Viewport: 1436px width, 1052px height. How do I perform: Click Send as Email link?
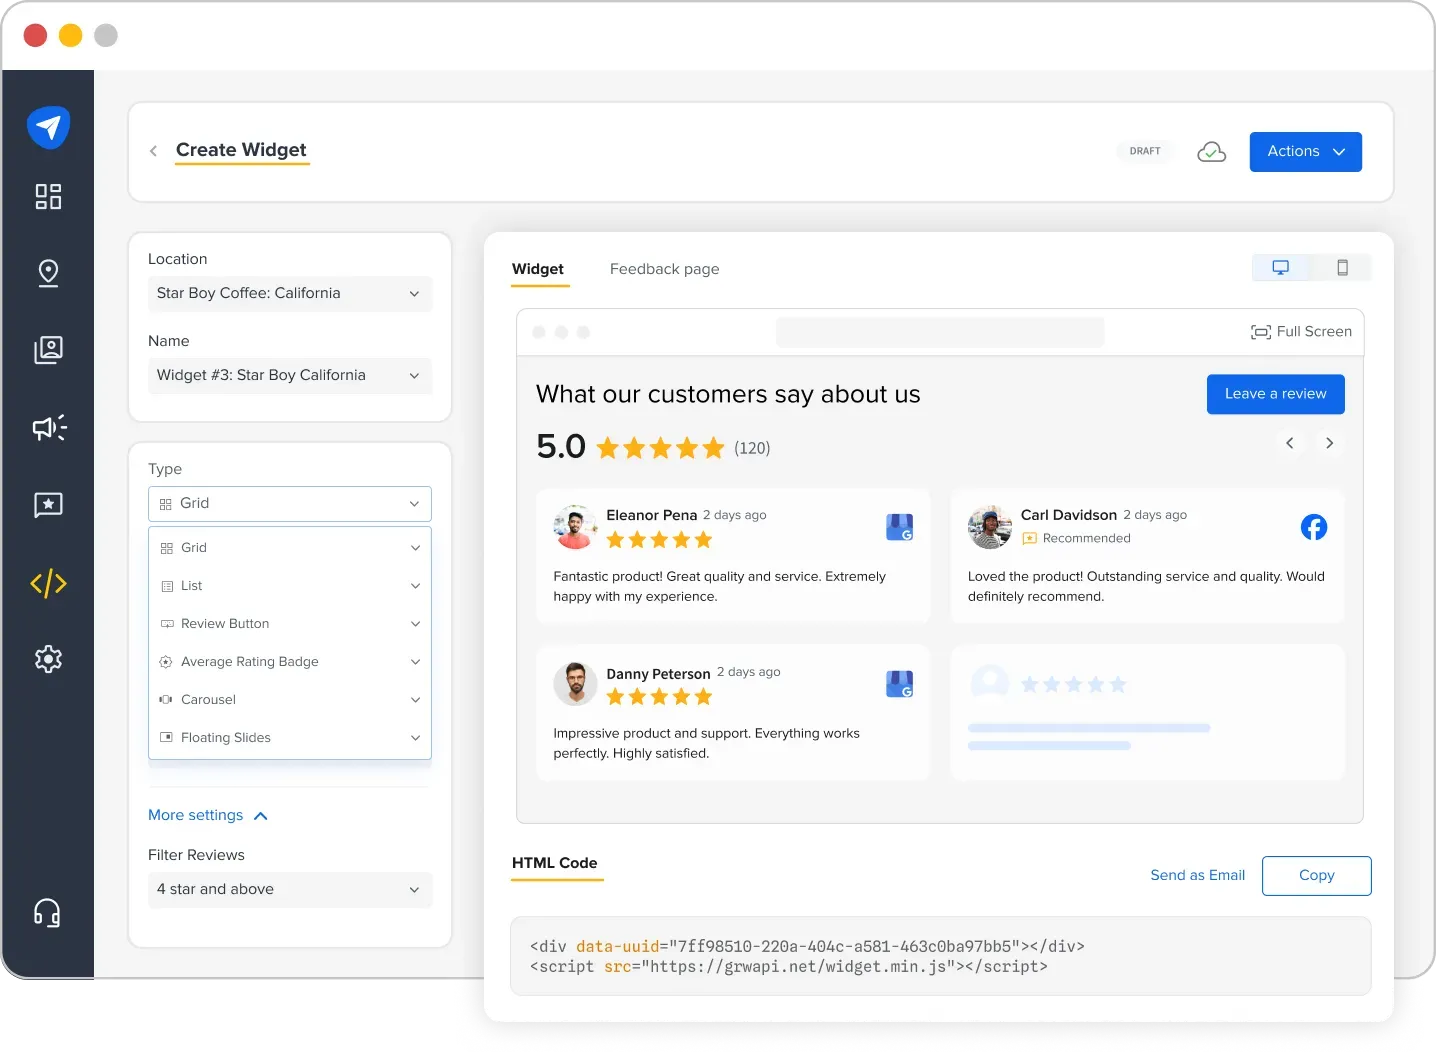tap(1197, 875)
